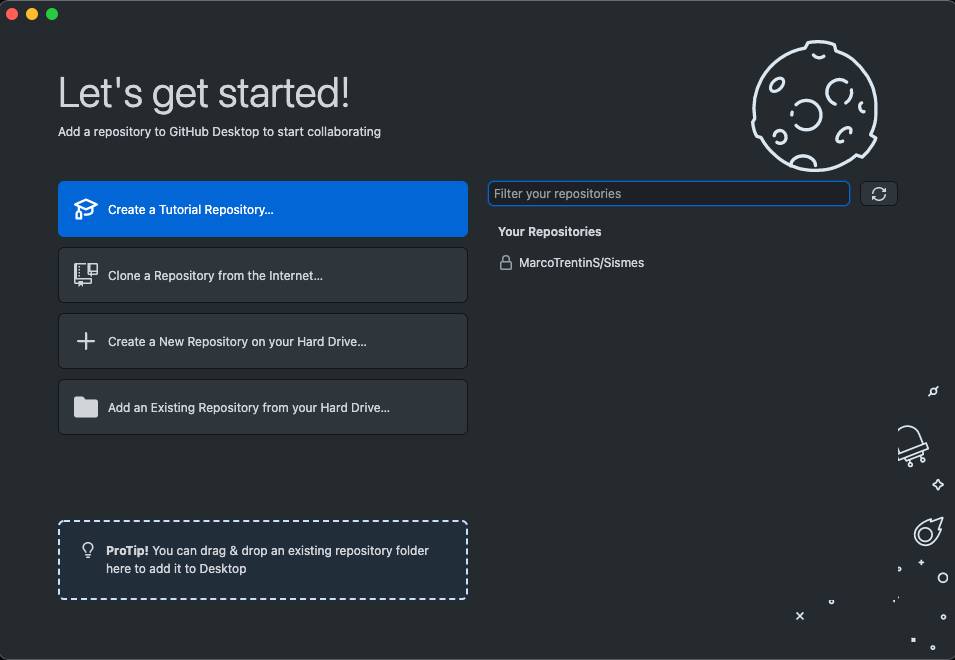Minimize the window with the yellow button
The image size is (955, 660).
pos(32,13)
